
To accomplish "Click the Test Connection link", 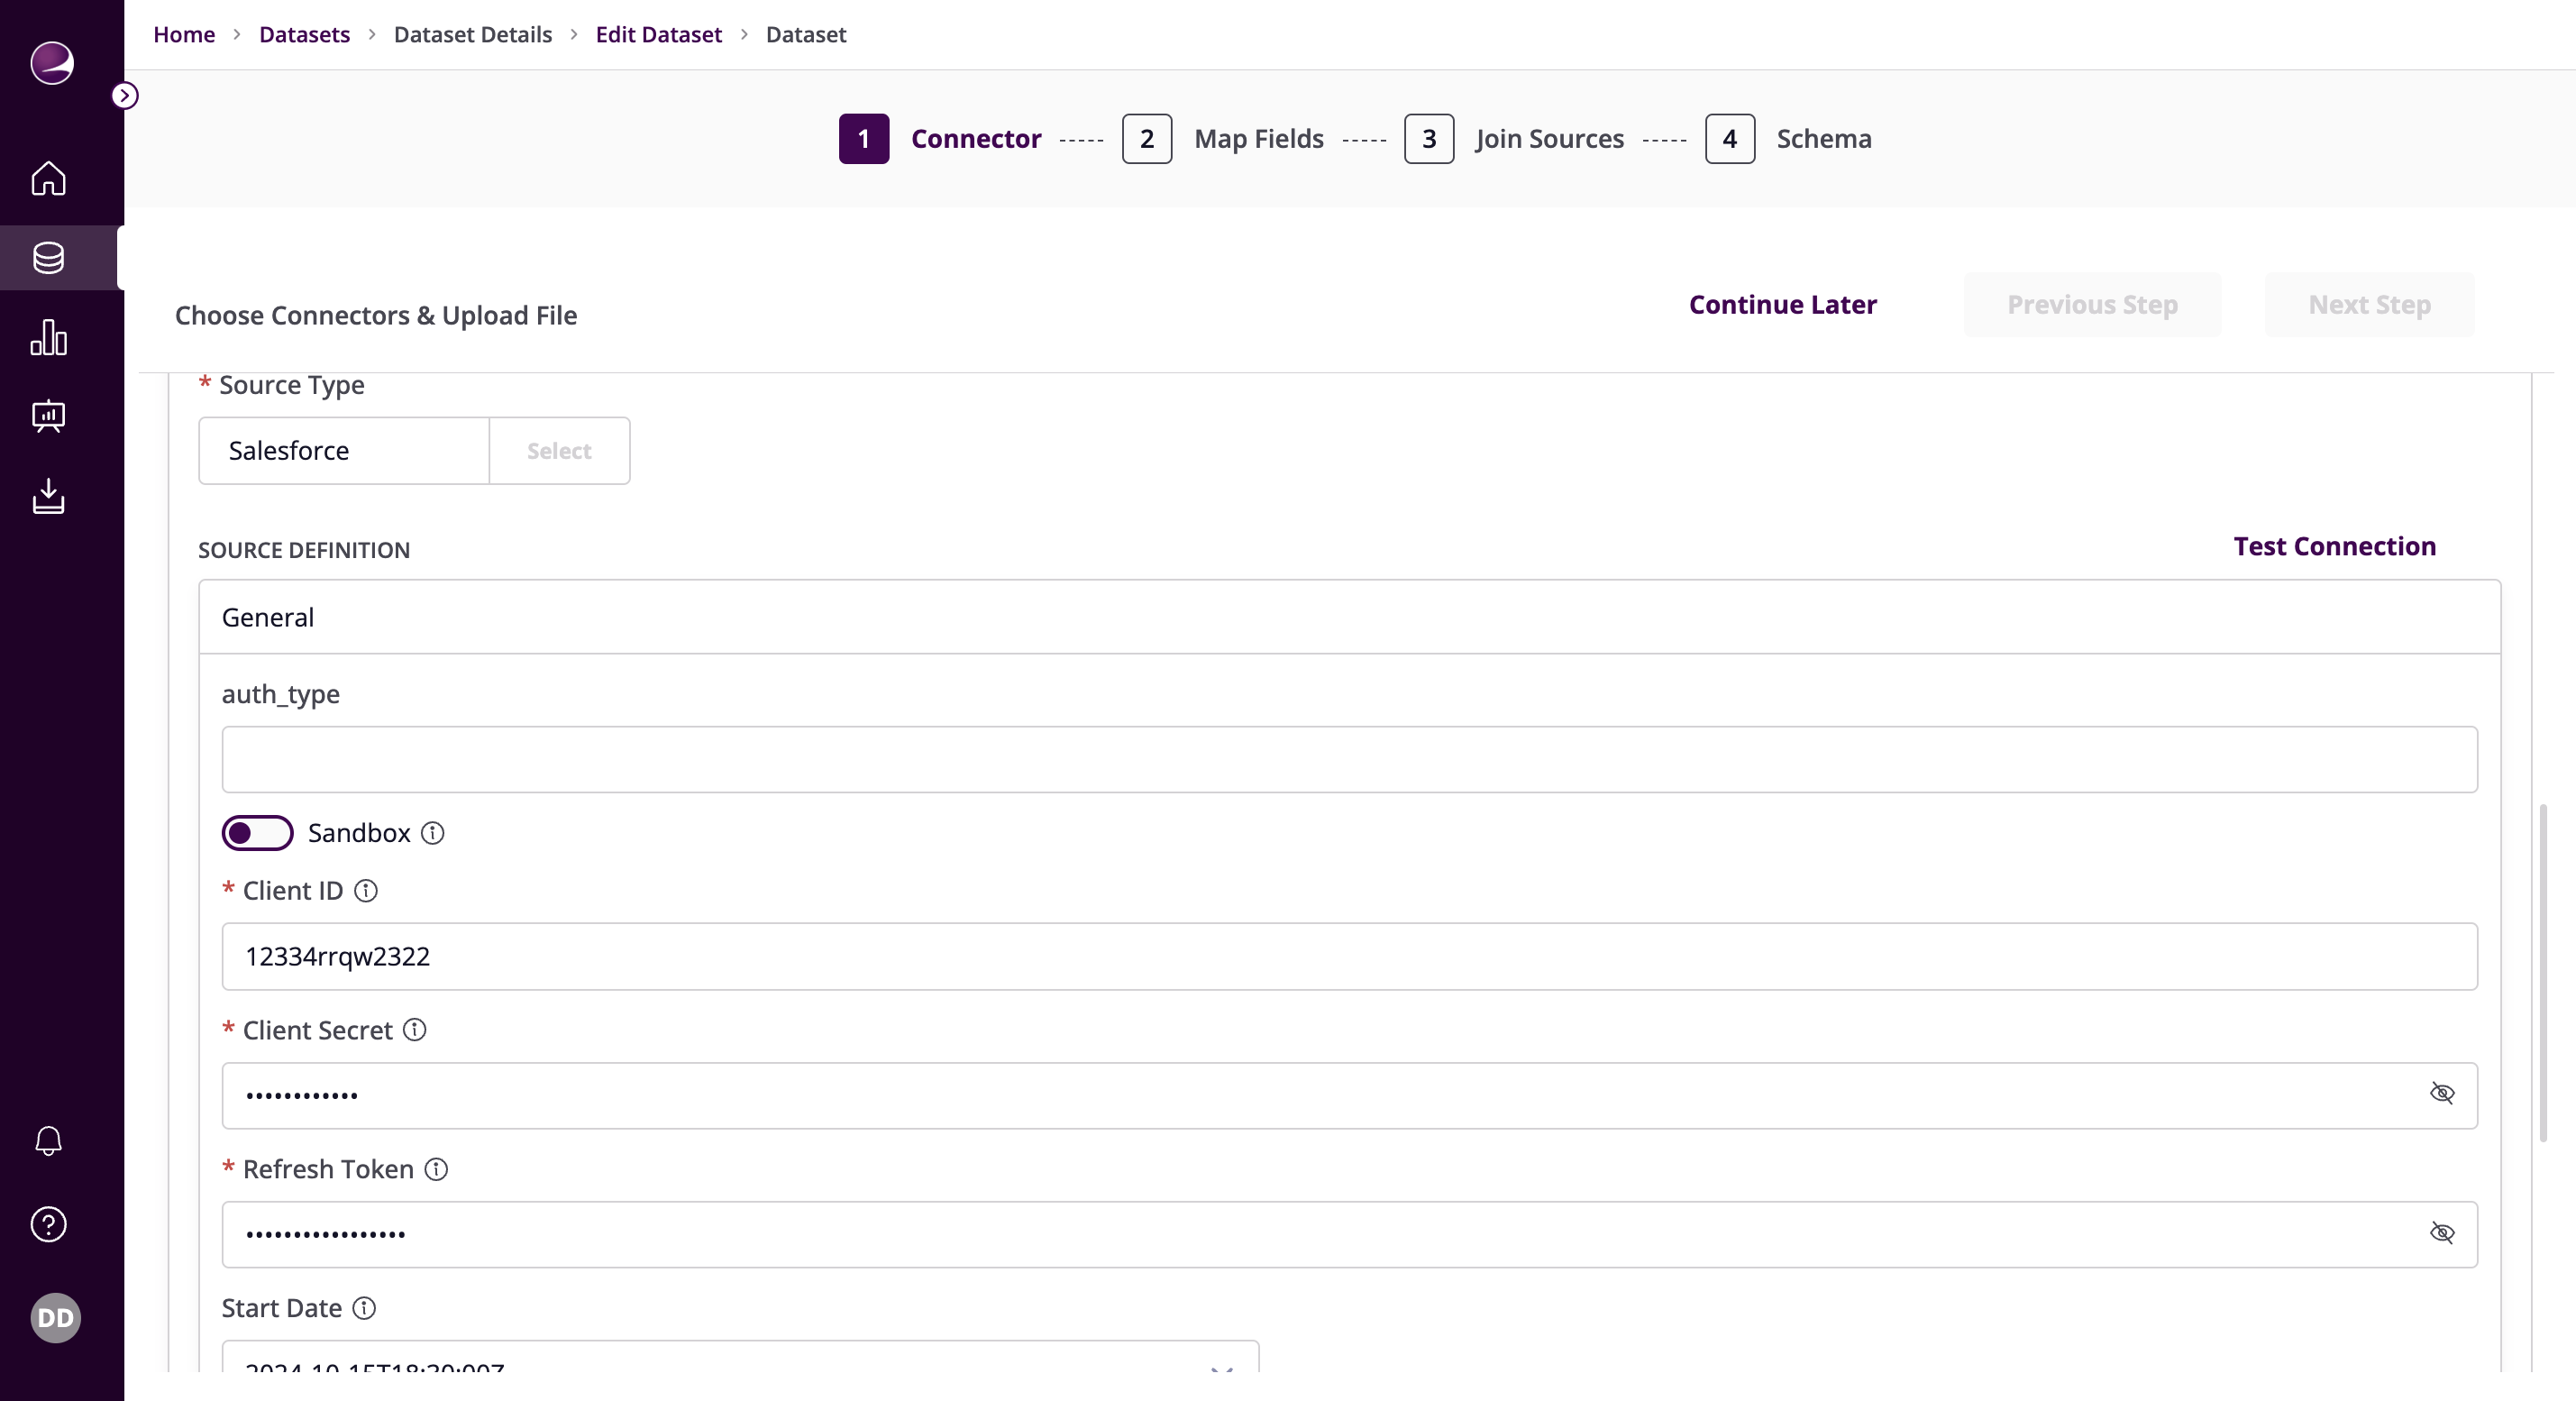I will point(2335,545).
